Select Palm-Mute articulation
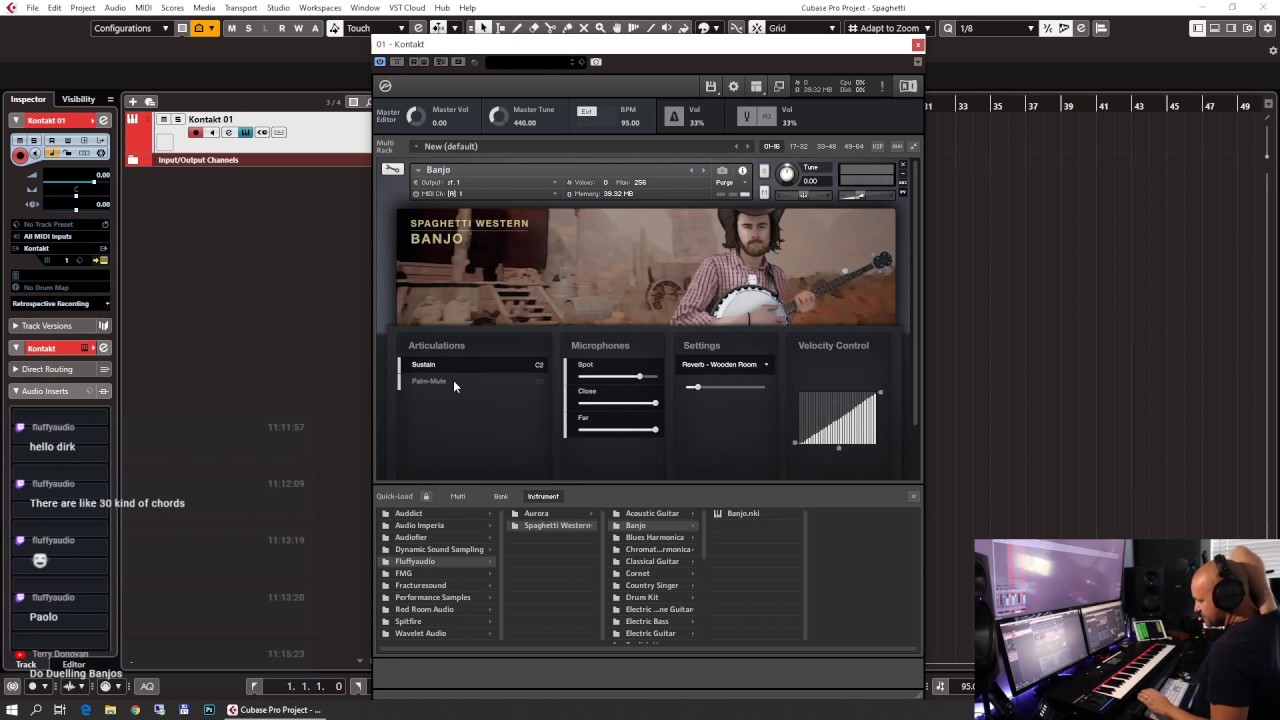The width and height of the screenshot is (1280, 720). (x=472, y=381)
